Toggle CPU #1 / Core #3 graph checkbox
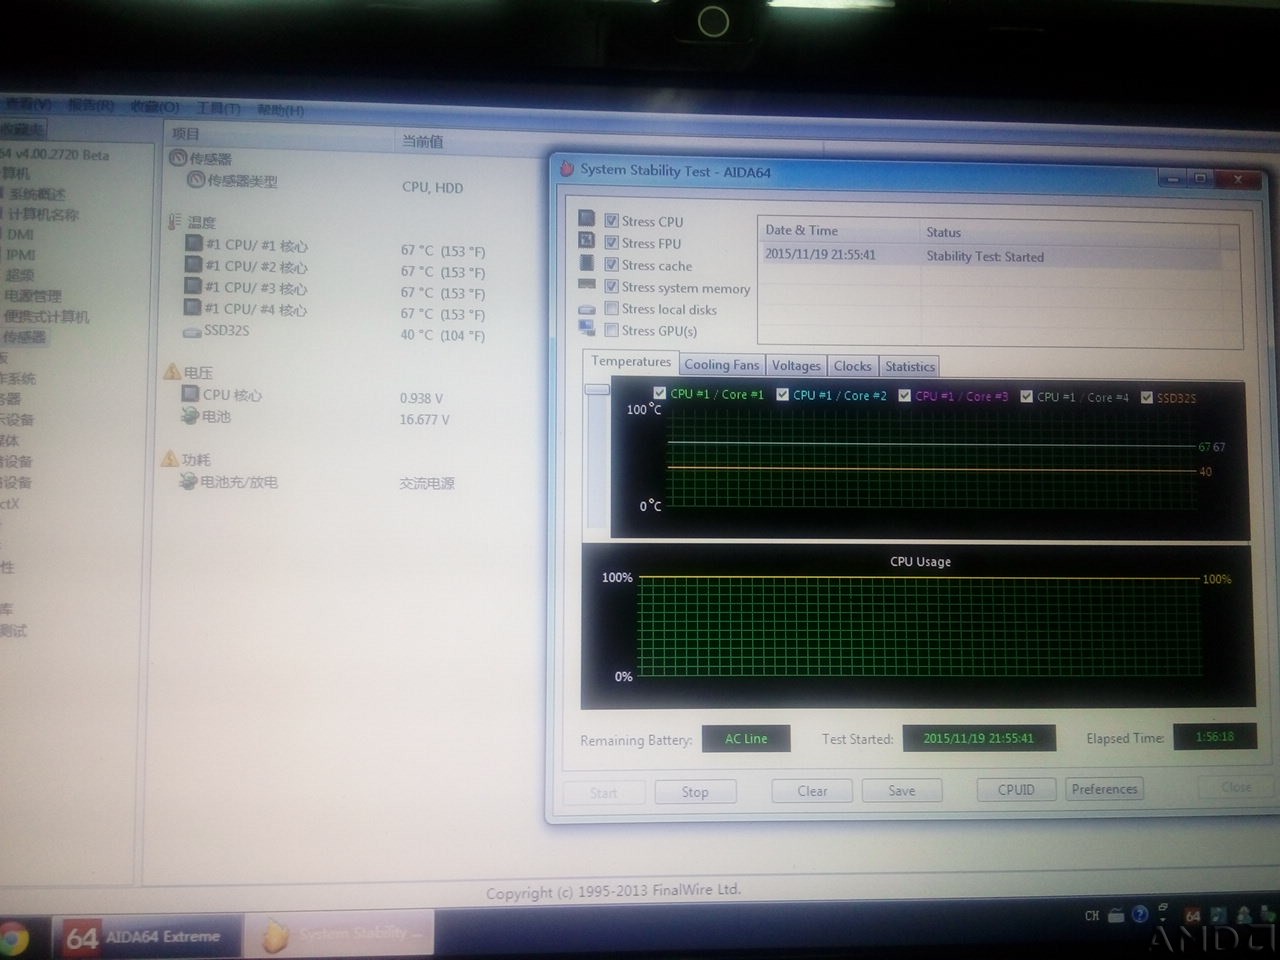This screenshot has width=1280, height=960. 904,396
